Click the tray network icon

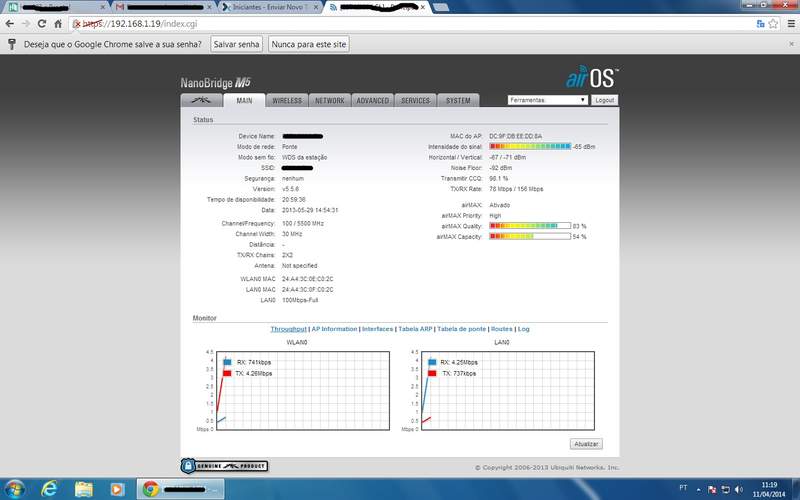[x=726, y=490]
